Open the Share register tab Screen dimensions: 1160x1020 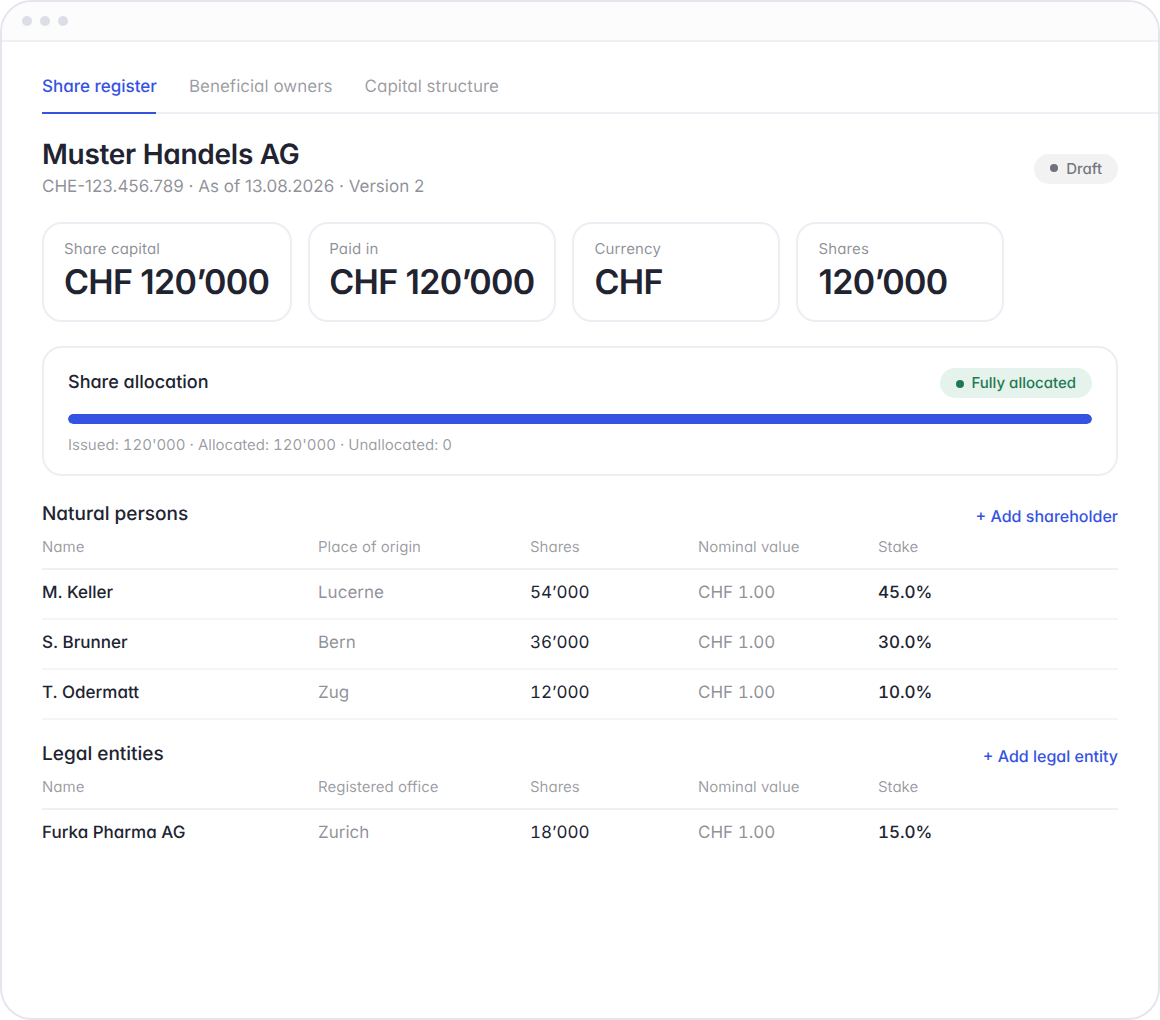point(99,87)
